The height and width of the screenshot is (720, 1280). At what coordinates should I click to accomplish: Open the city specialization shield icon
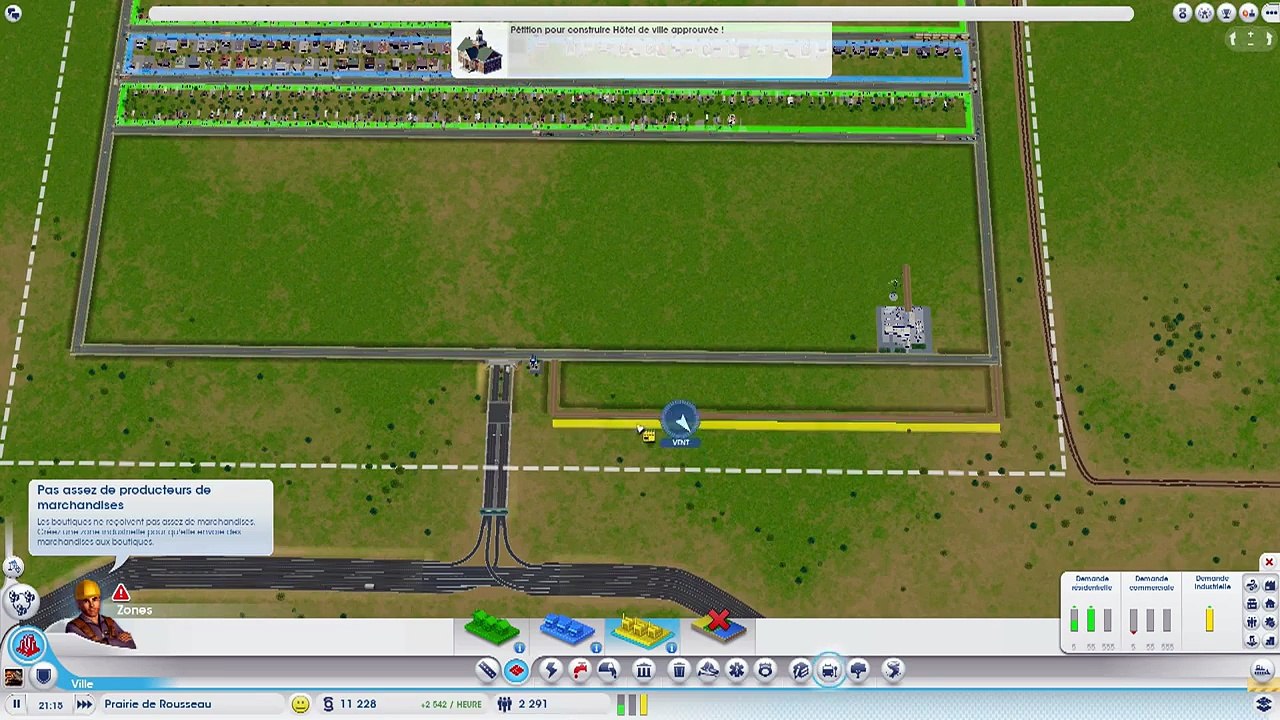click(43, 677)
